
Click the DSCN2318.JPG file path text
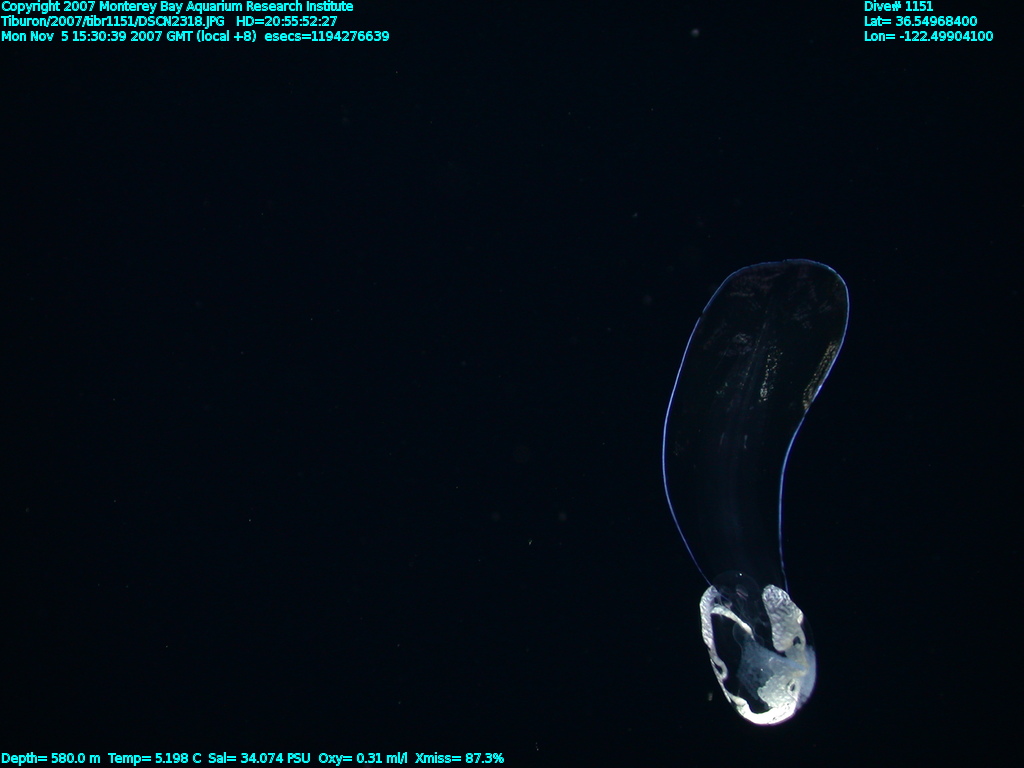click(x=113, y=21)
